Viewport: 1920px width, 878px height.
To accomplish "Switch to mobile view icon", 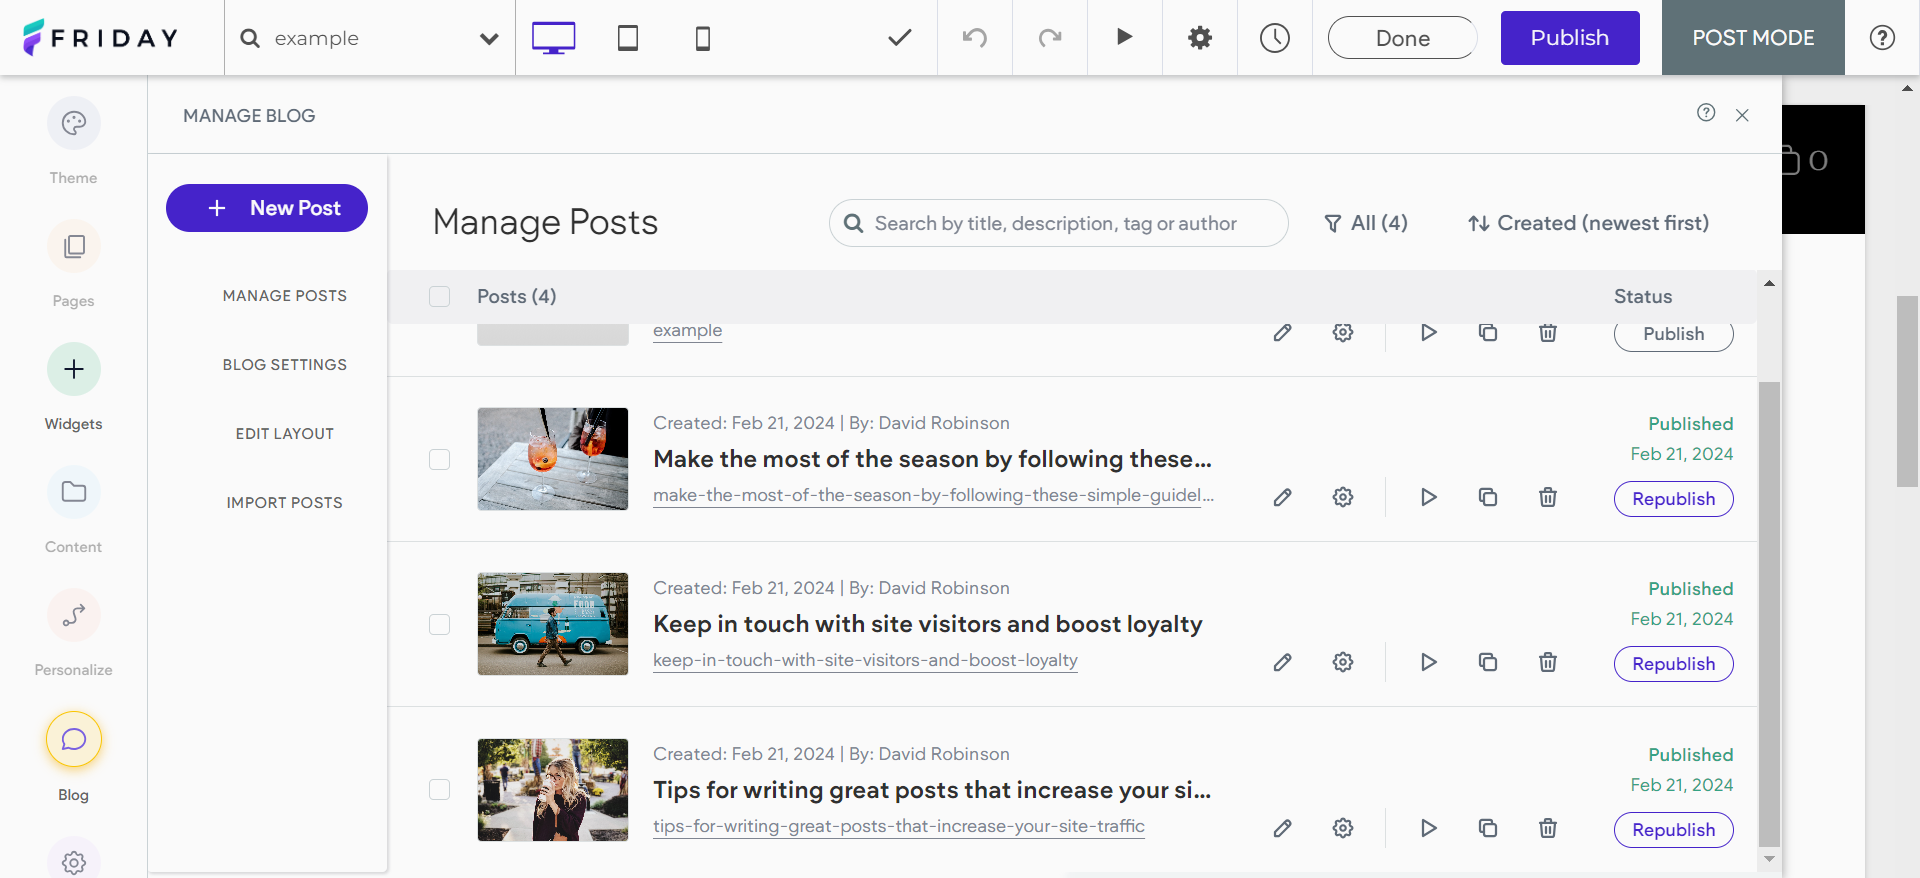I will point(703,38).
